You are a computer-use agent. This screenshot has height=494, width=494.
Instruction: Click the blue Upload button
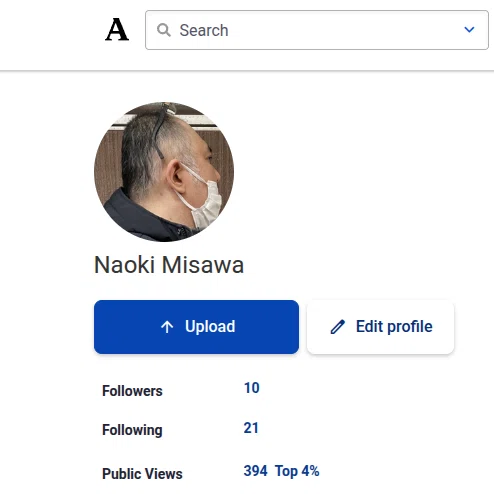[196, 327]
